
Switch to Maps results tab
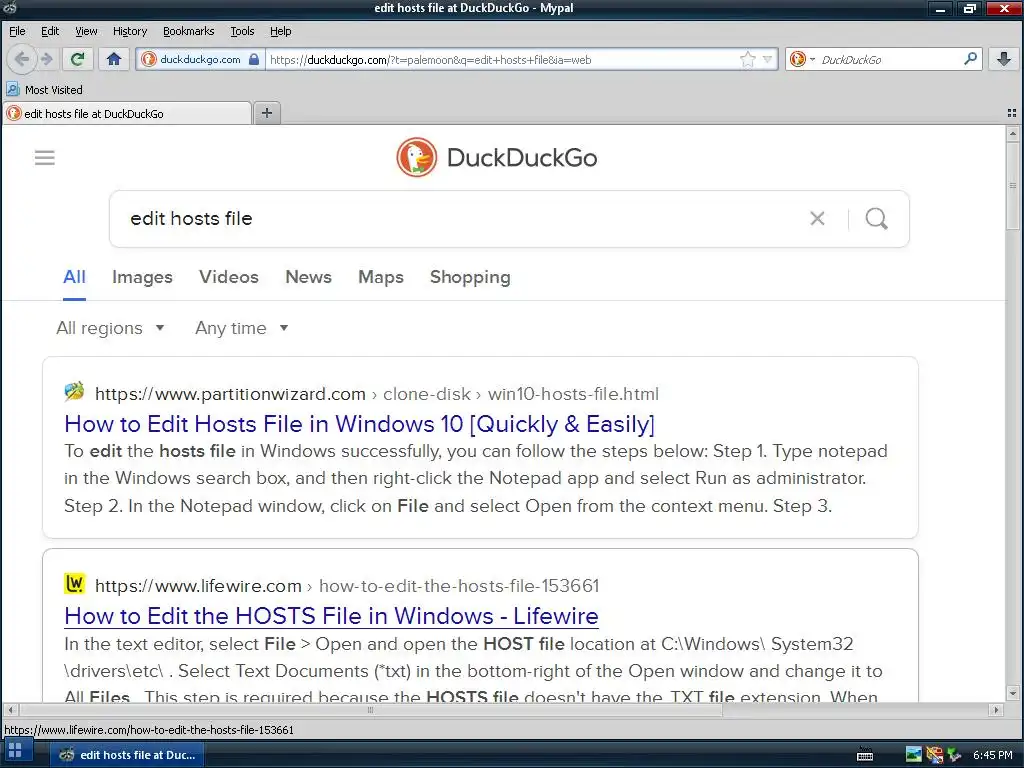[381, 277]
